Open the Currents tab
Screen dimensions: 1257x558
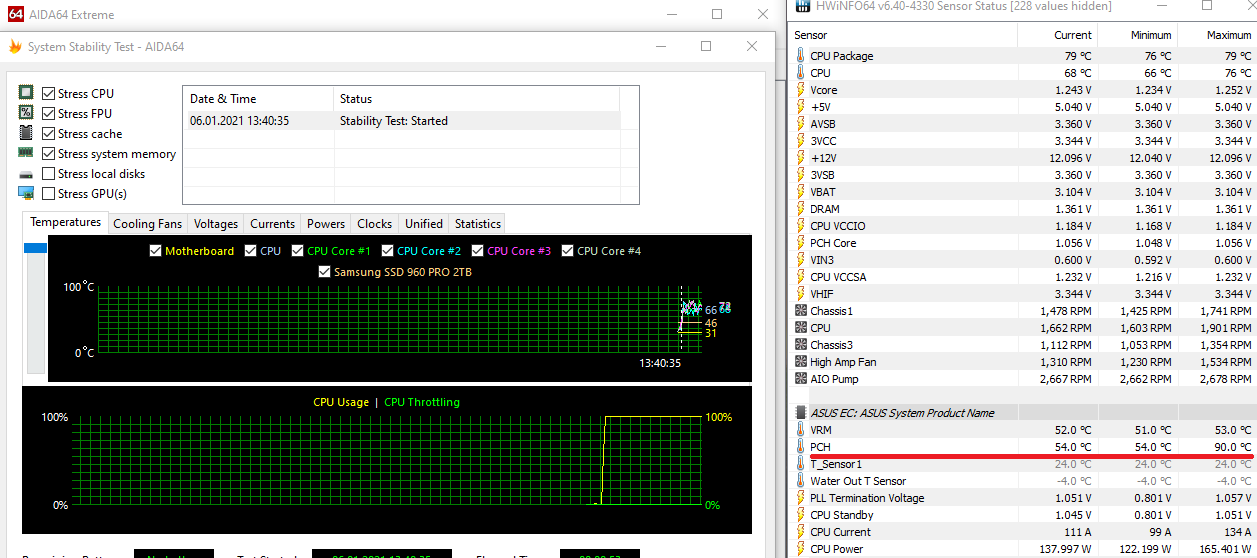(272, 224)
